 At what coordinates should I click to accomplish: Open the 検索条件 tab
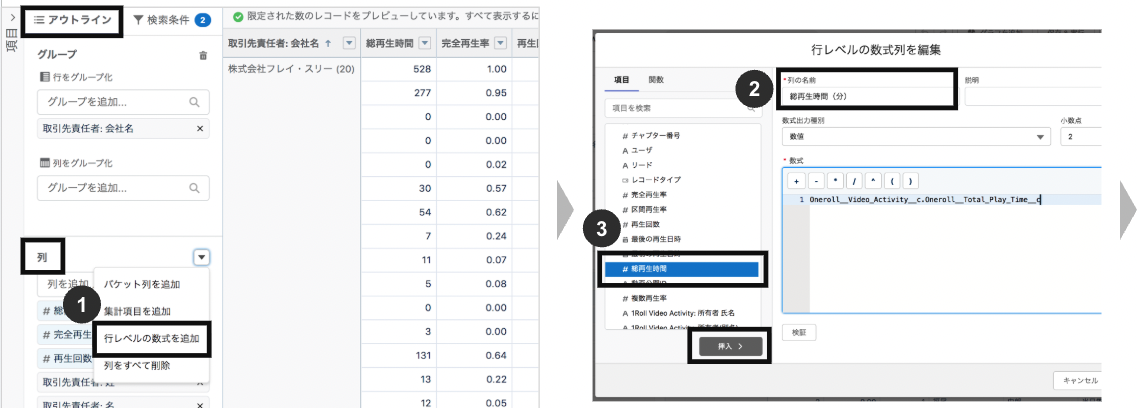171,20
